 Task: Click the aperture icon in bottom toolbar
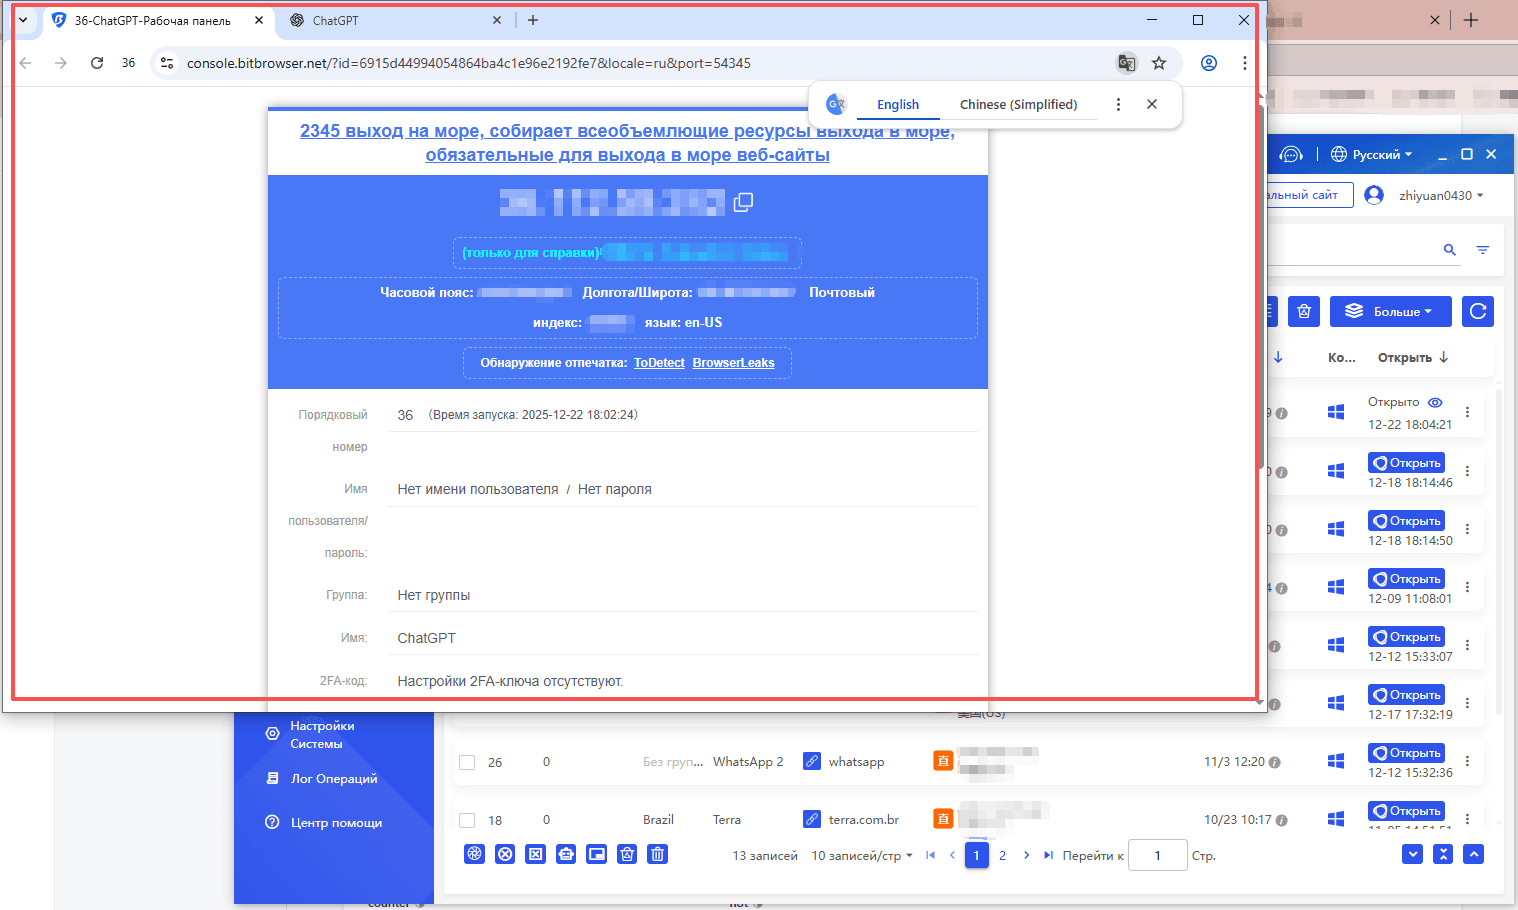click(475, 854)
